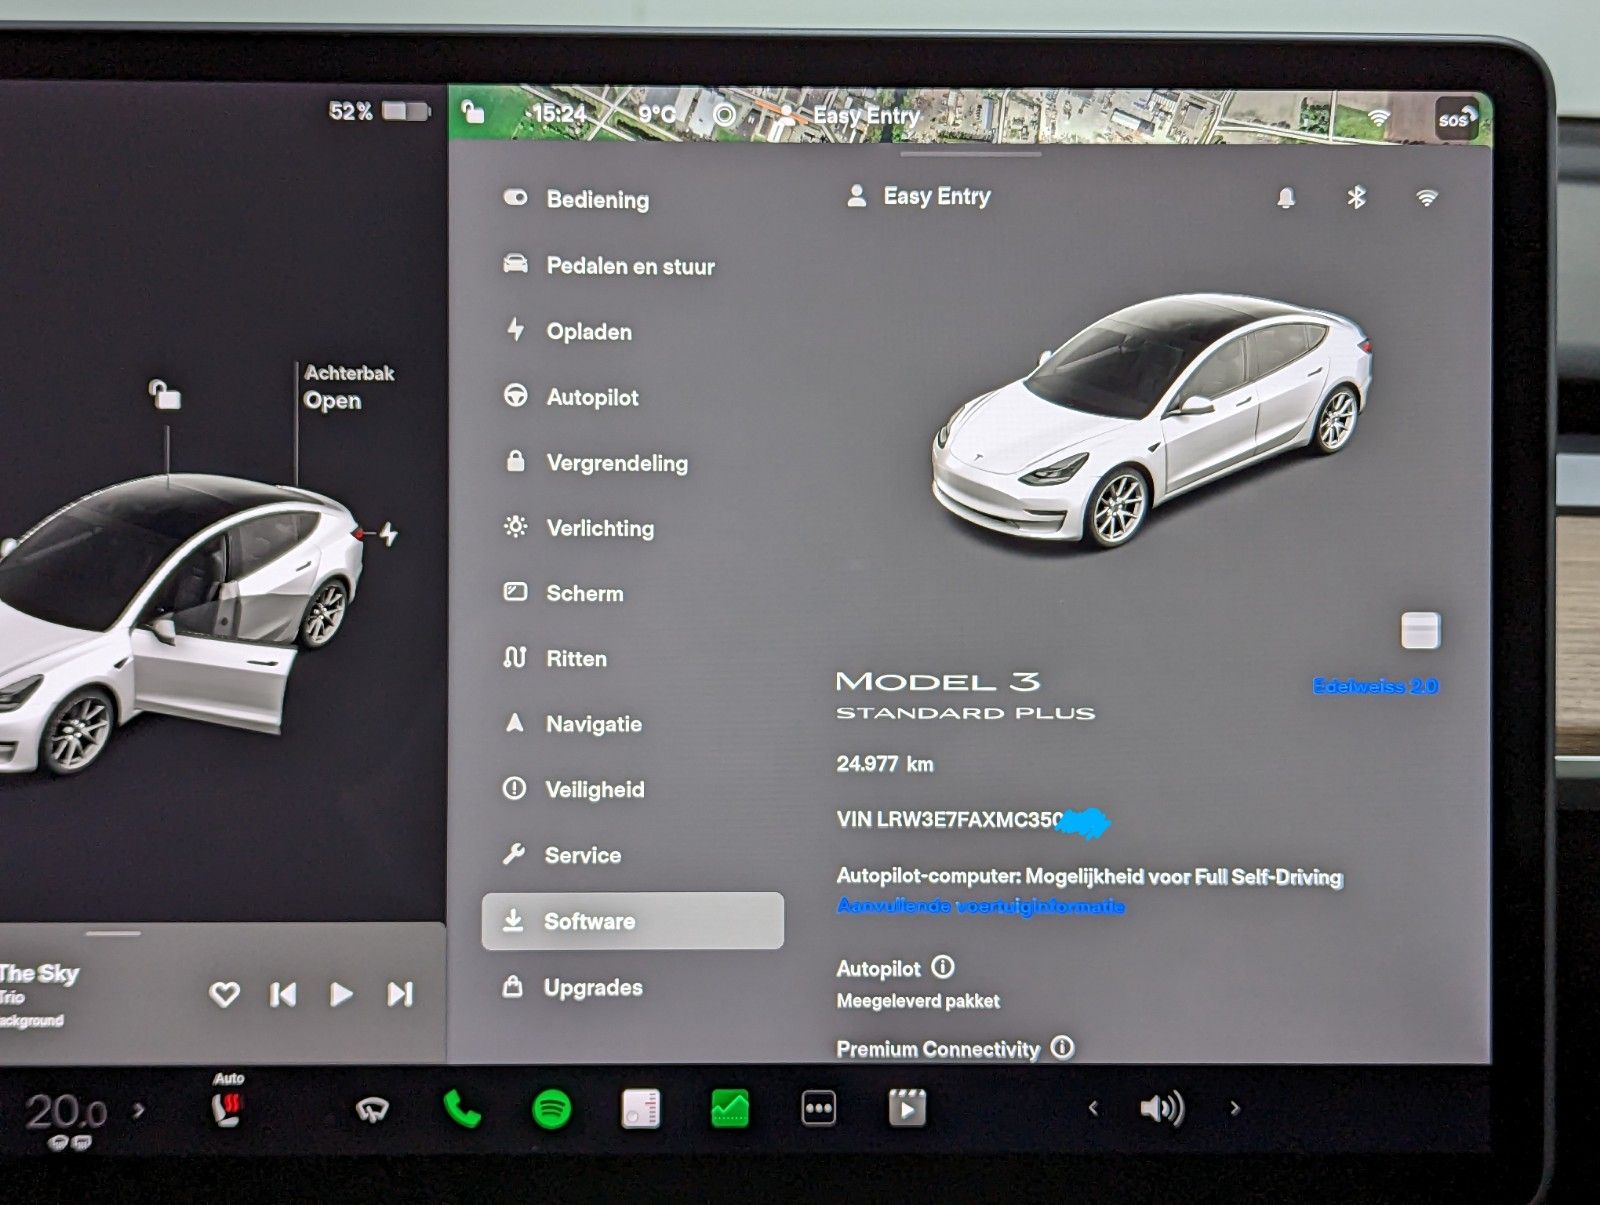Viewport: 1600px width, 1205px height.
Task: Tap the 52% battery indicator
Action: tap(379, 111)
